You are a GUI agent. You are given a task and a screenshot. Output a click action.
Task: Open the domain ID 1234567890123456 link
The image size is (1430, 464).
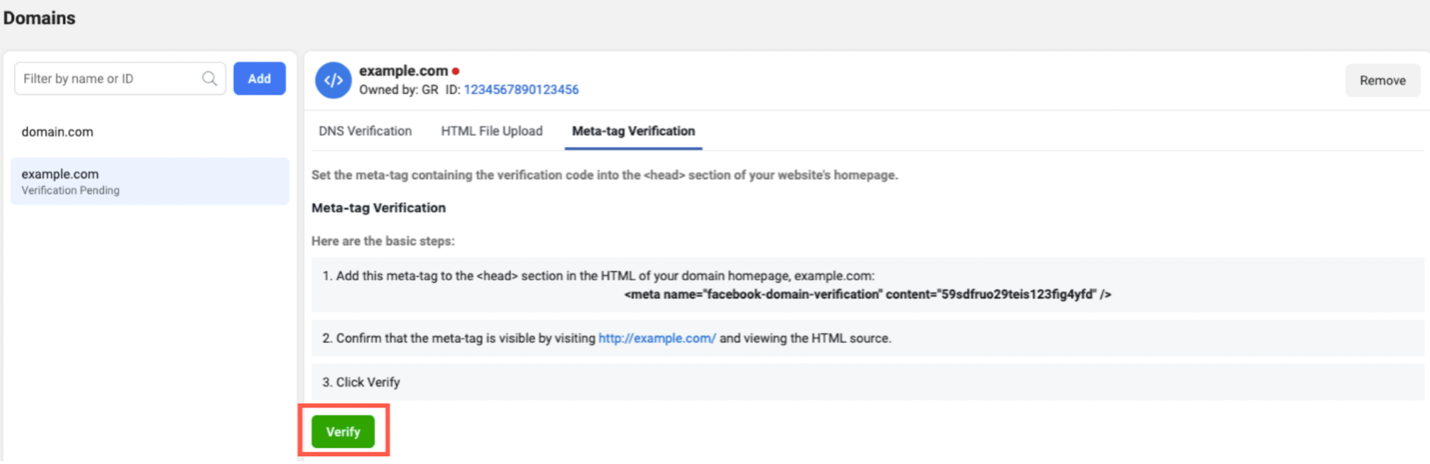pyautogui.click(x=521, y=89)
